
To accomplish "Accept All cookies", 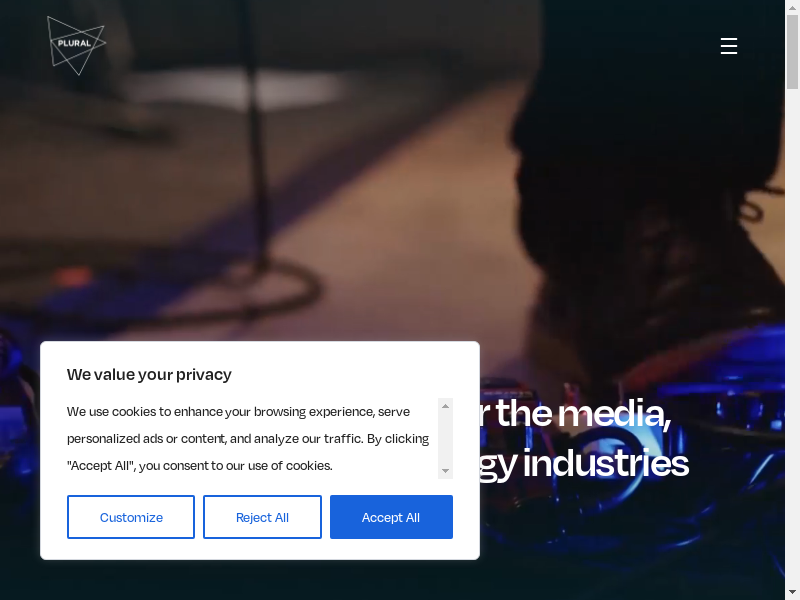I will coord(391,517).
